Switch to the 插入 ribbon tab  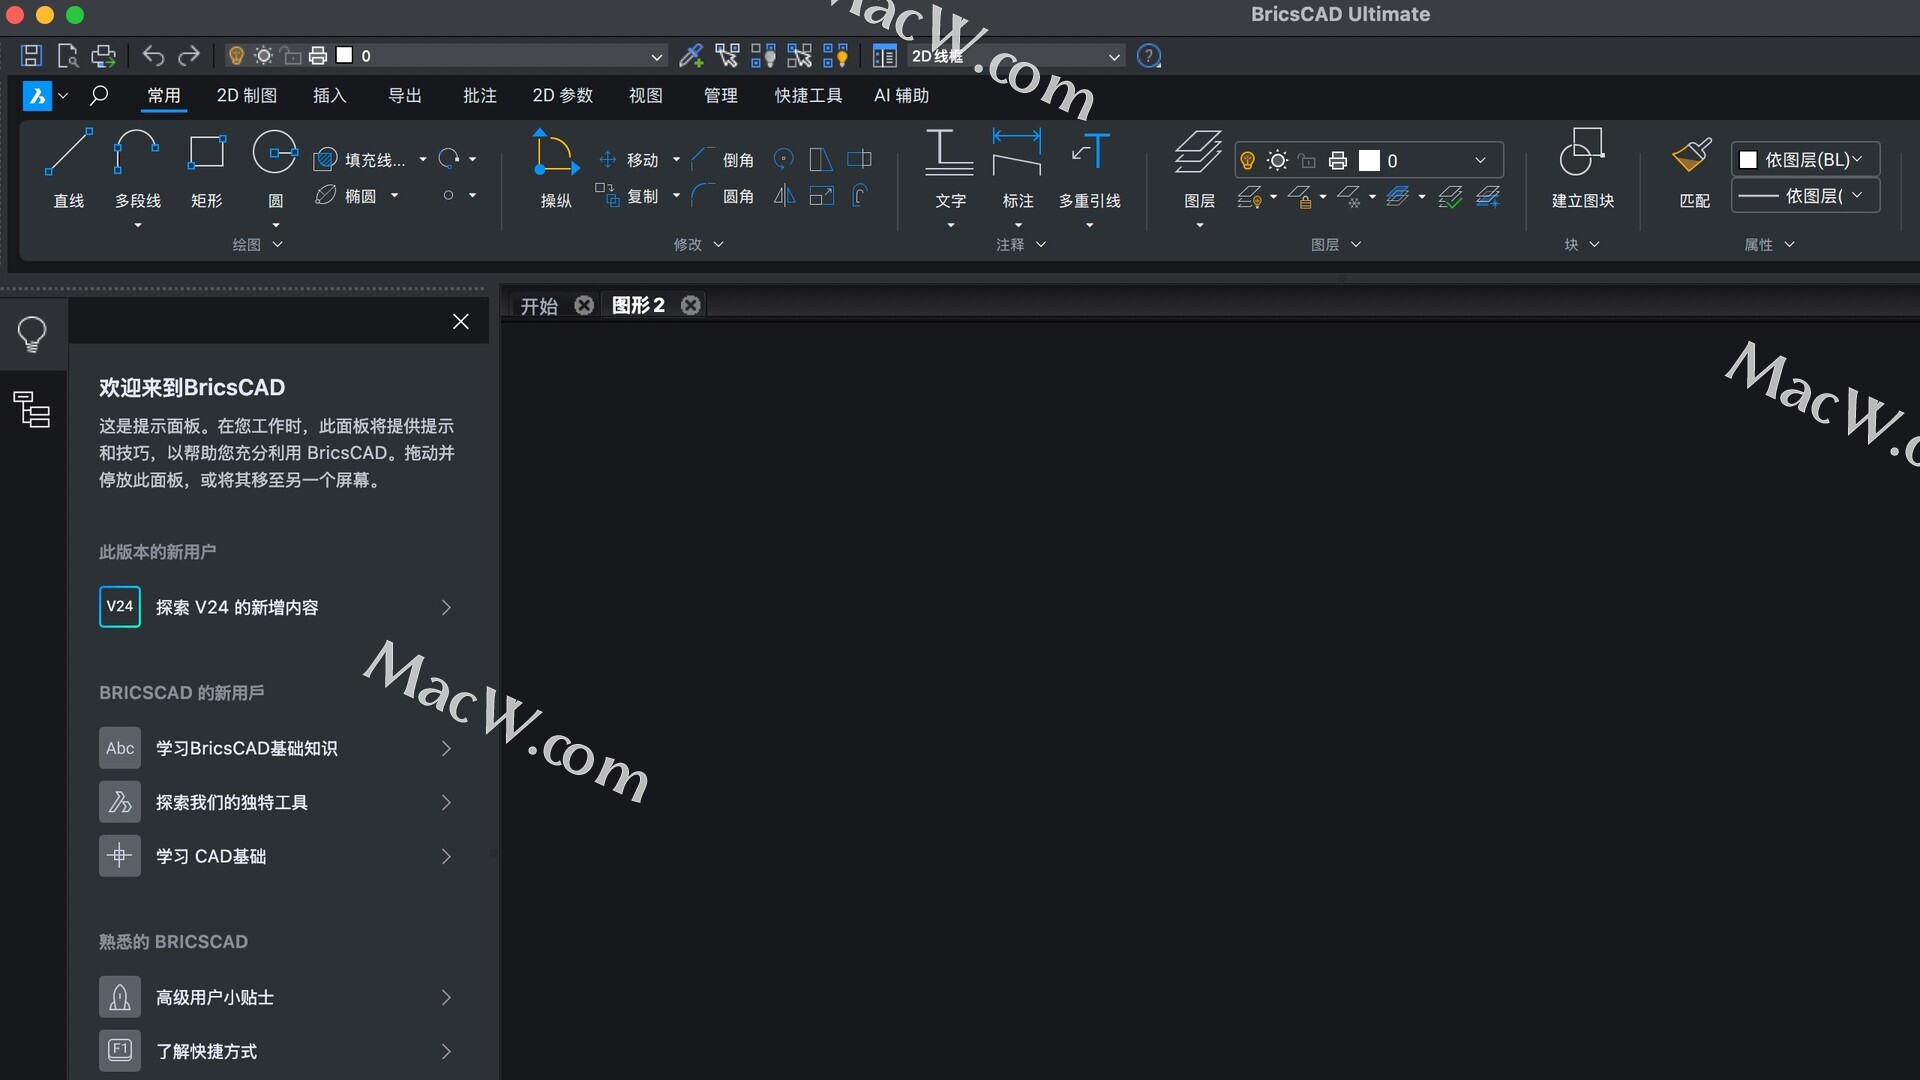(329, 96)
